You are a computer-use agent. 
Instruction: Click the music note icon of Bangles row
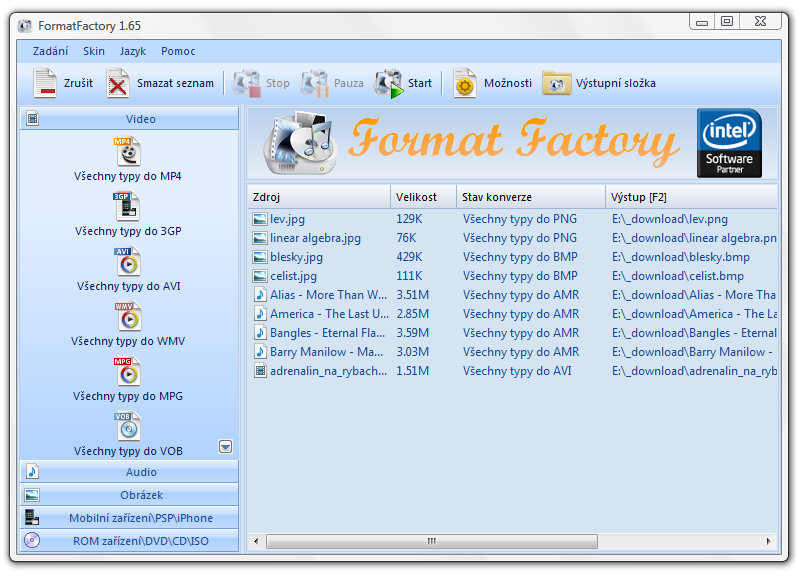click(x=260, y=333)
